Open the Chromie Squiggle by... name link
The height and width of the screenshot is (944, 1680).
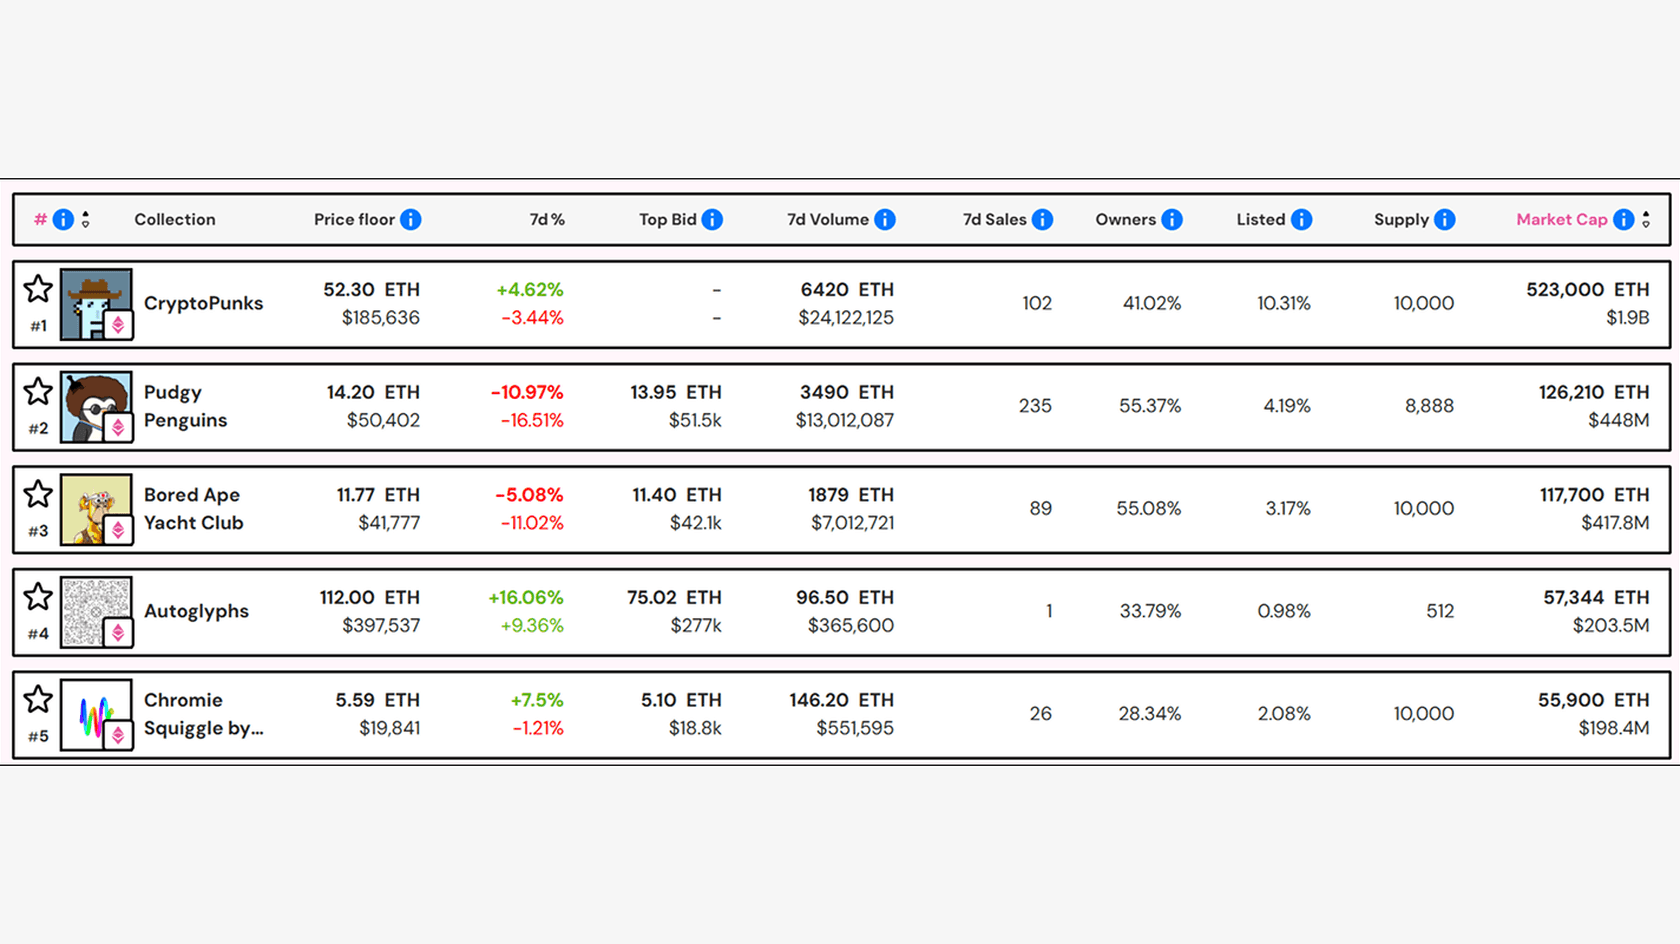click(x=204, y=714)
